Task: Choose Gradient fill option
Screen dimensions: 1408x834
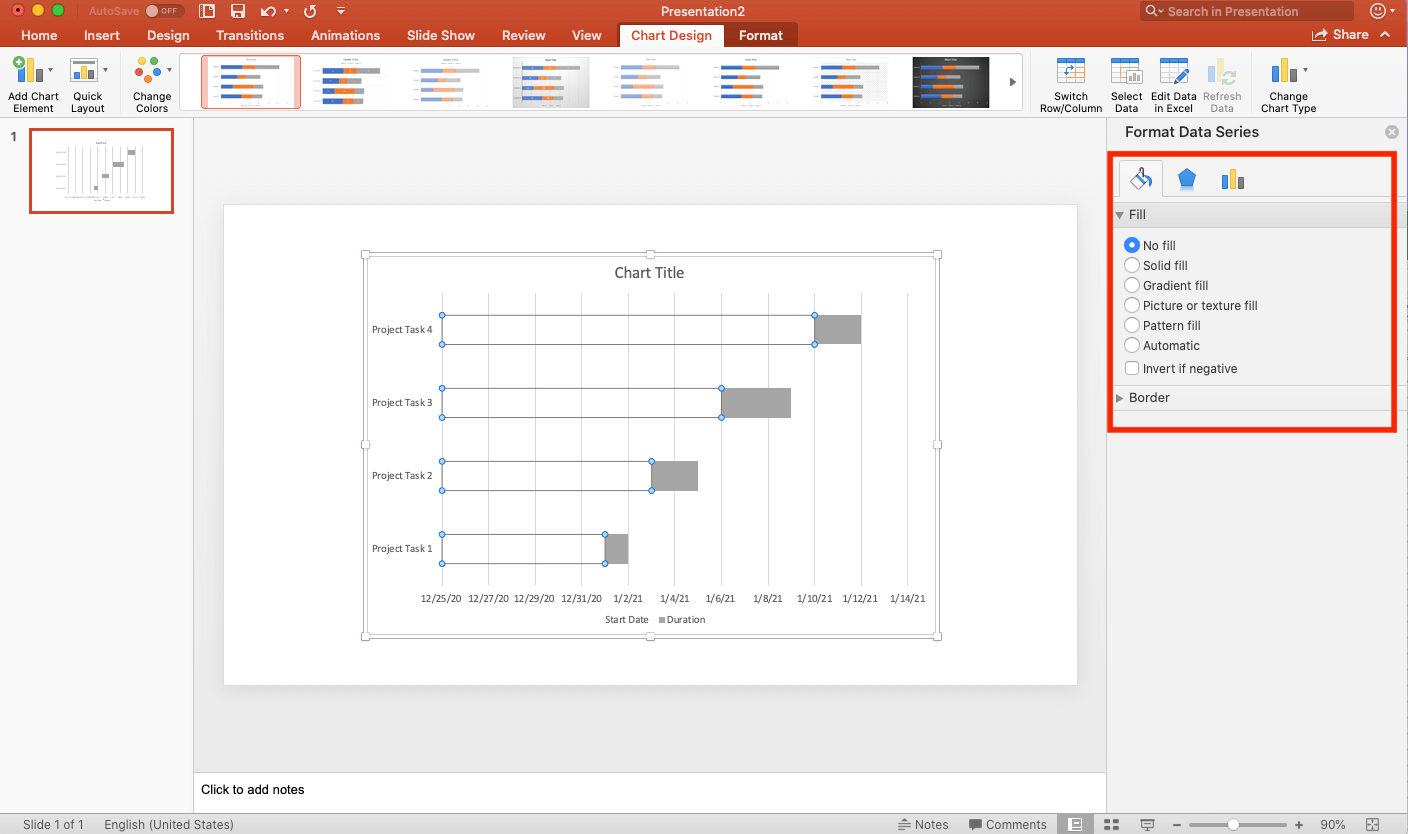Action: [x=1132, y=286]
